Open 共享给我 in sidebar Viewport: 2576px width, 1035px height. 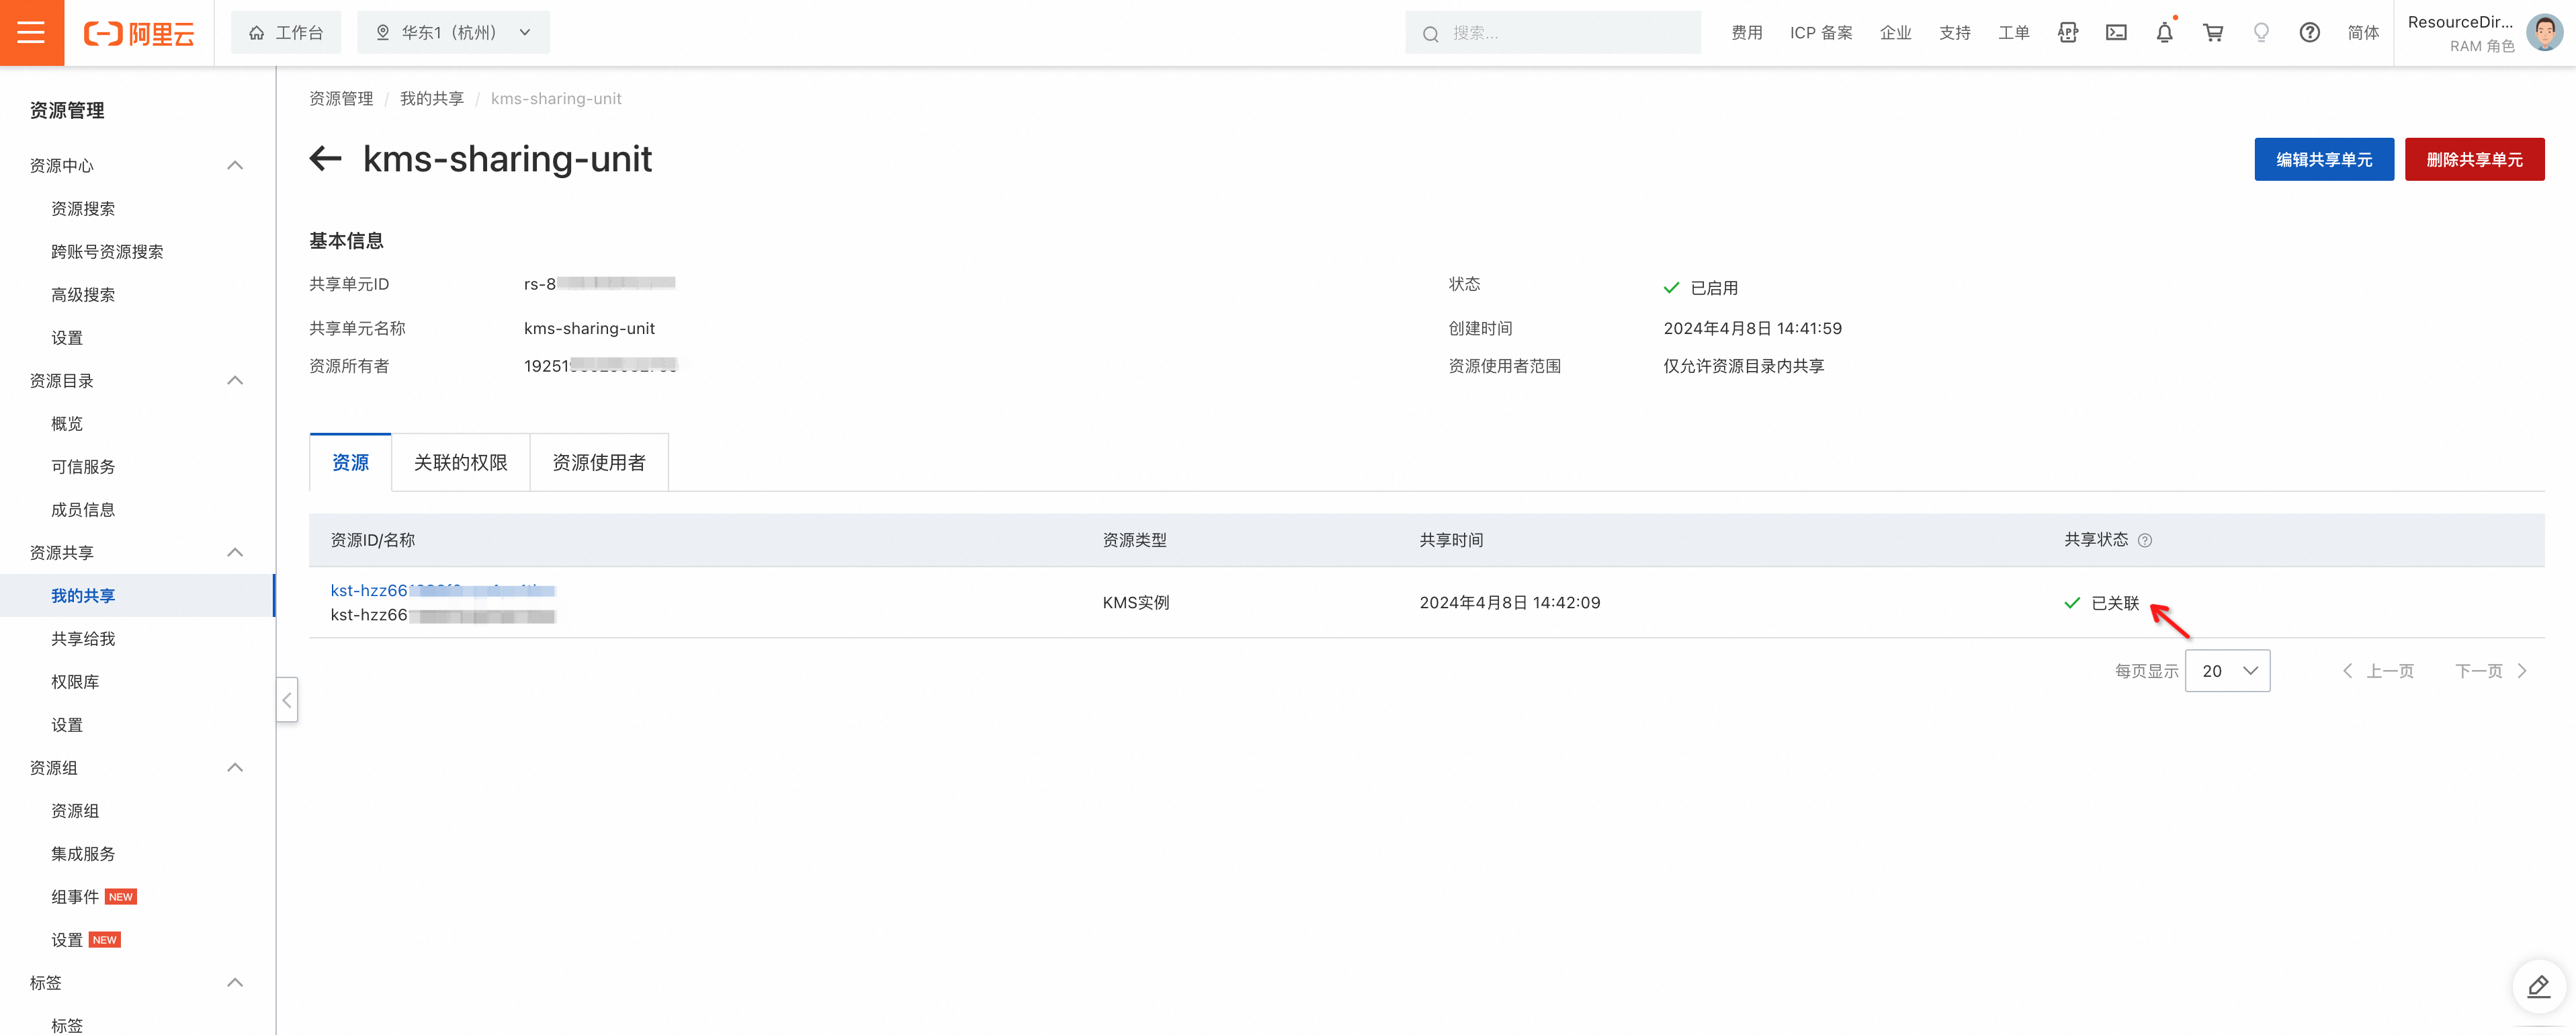coord(83,639)
